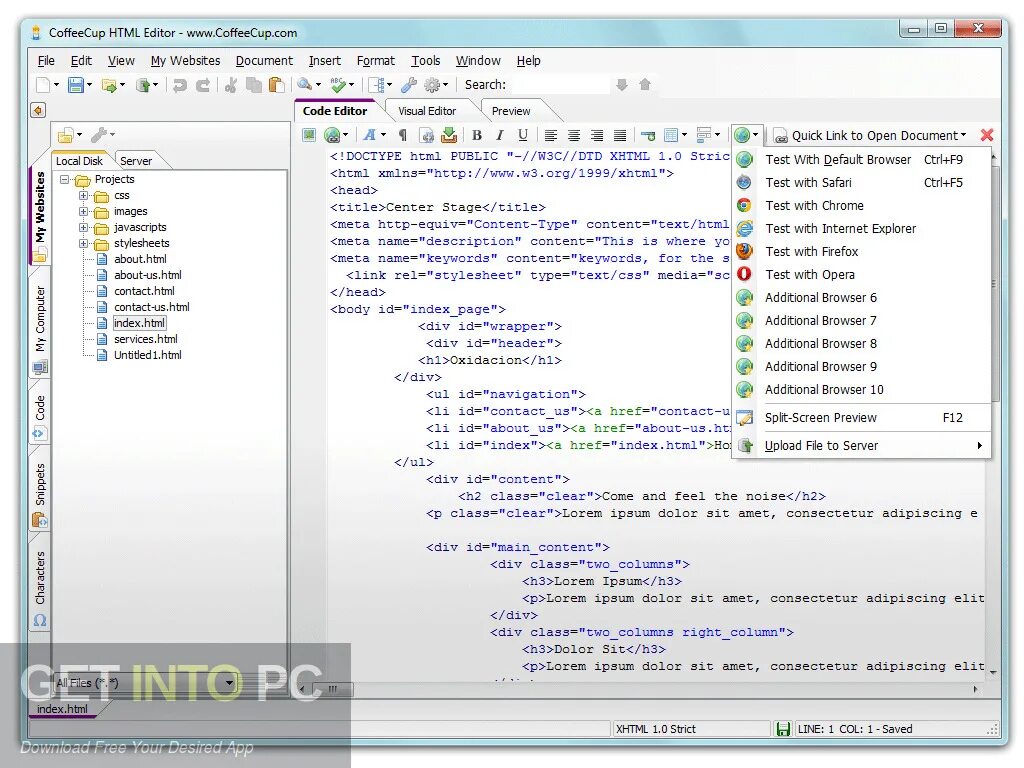Click the find next up arrow icon
This screenshot has height=768, width=1024.
coord(645,85)
